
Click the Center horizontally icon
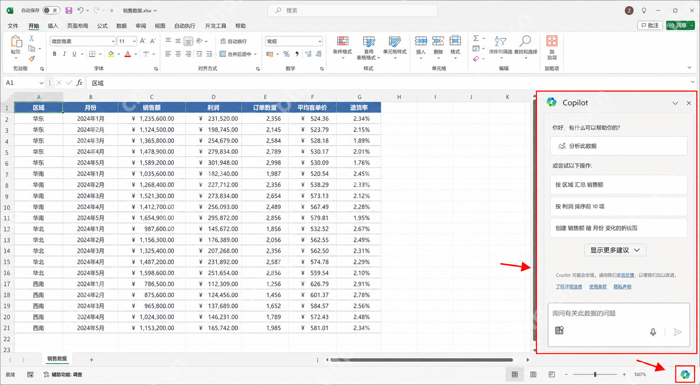pos(179,54)
